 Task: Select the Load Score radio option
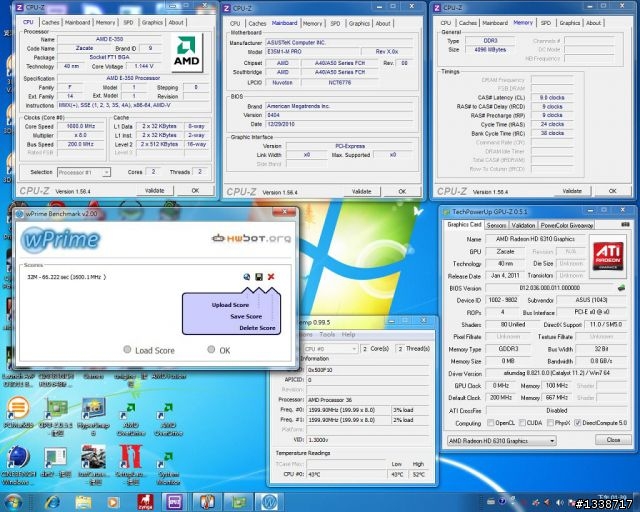click(127, 349)
